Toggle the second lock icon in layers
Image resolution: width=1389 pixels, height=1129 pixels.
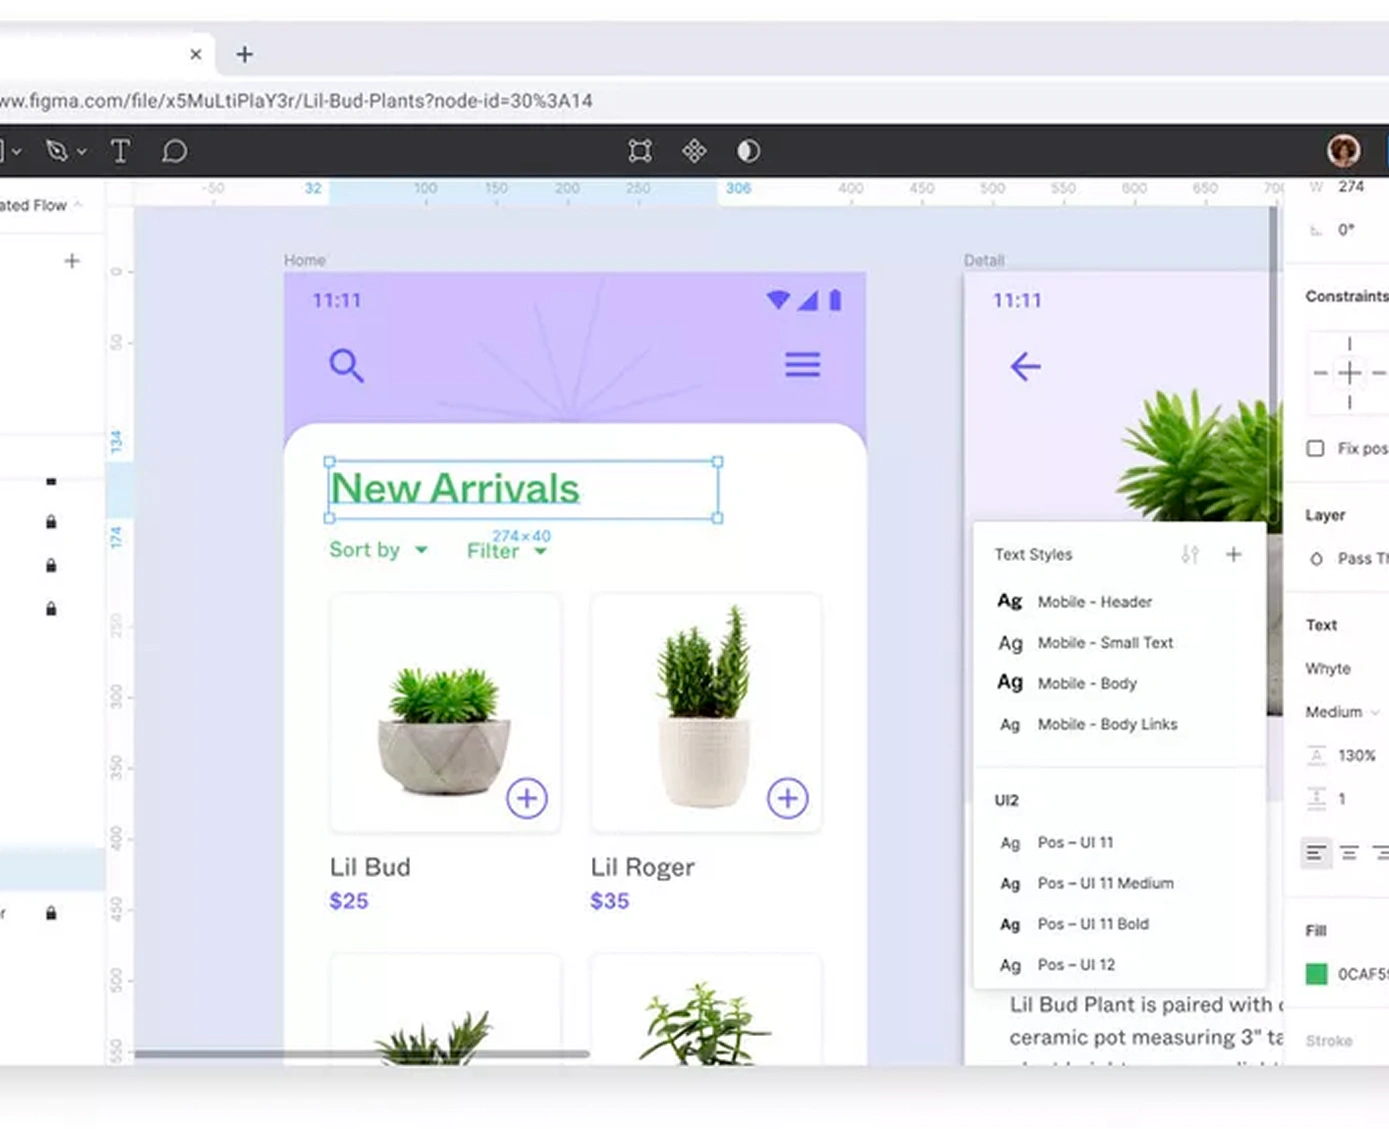pyautogui.click(x=51, y=566)
